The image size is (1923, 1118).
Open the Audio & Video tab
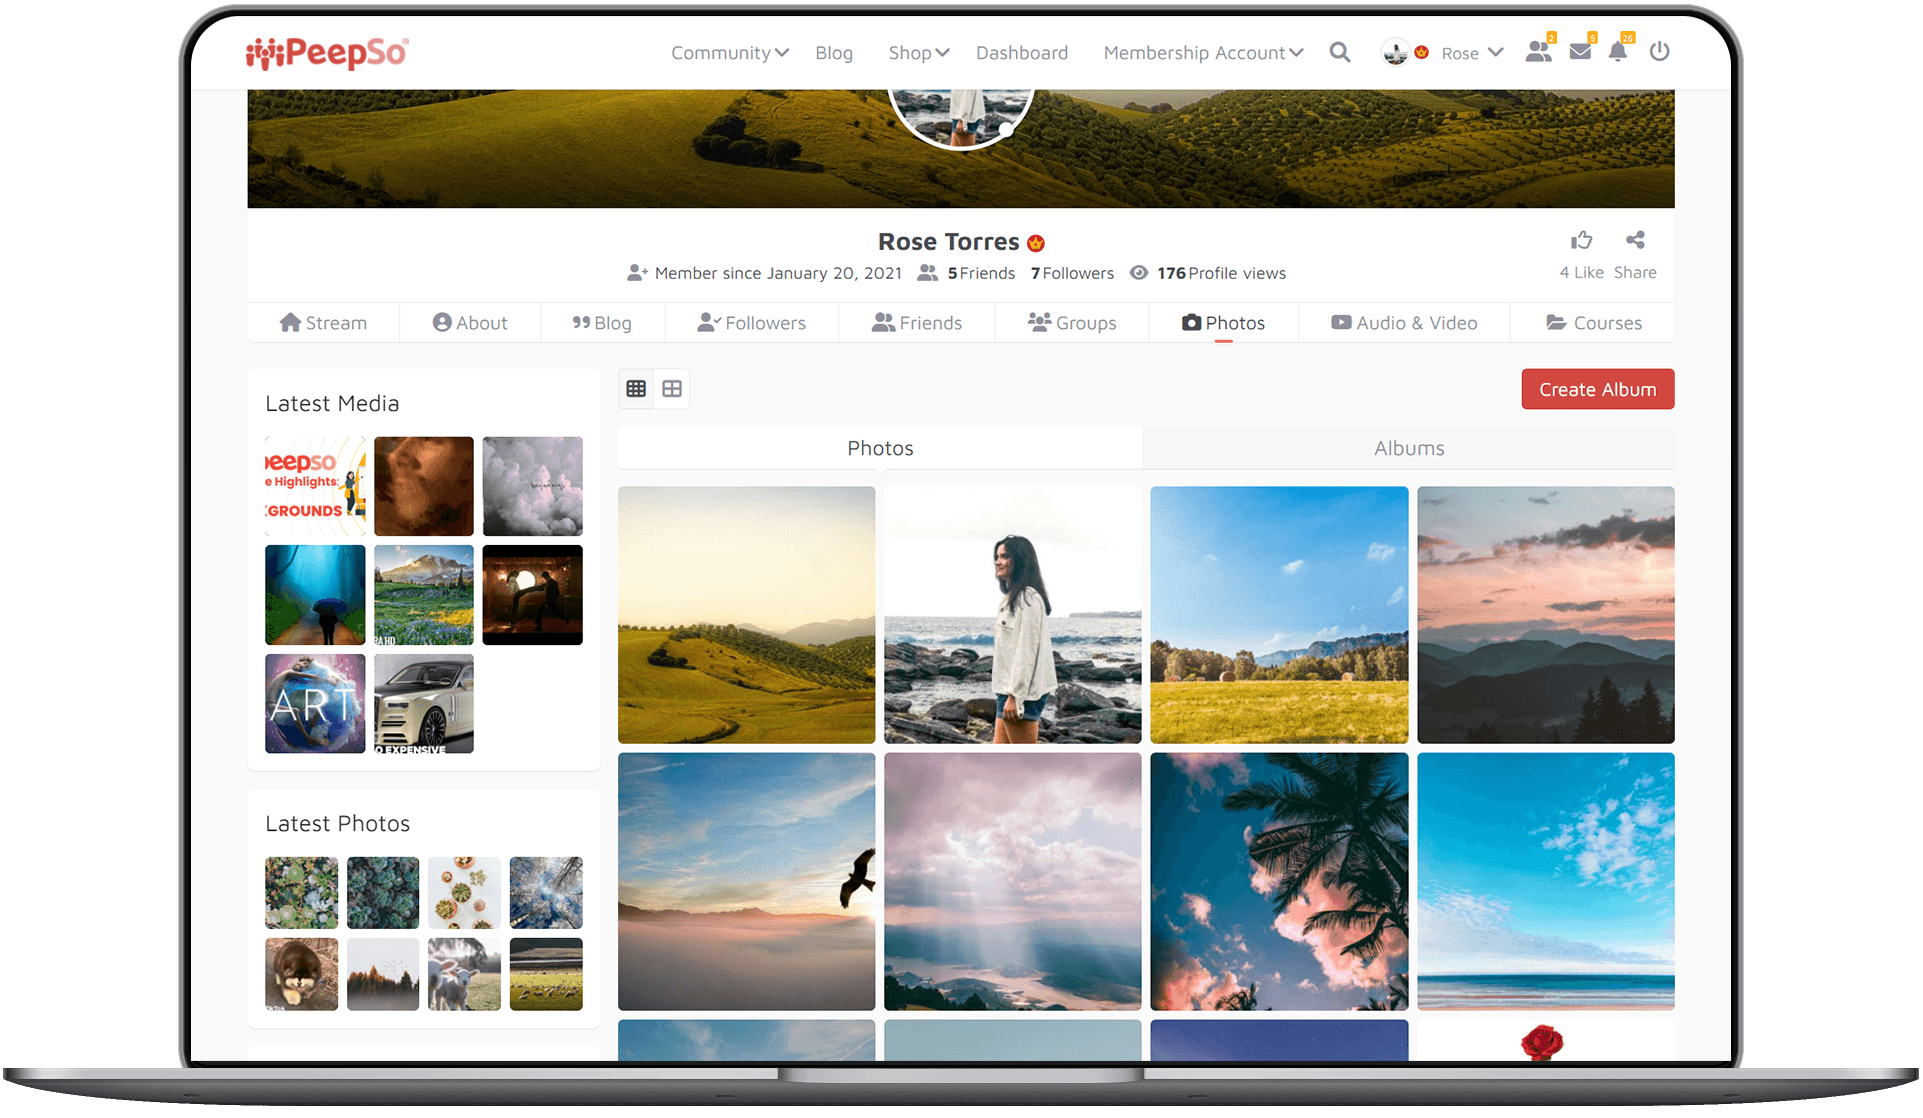1404,323
